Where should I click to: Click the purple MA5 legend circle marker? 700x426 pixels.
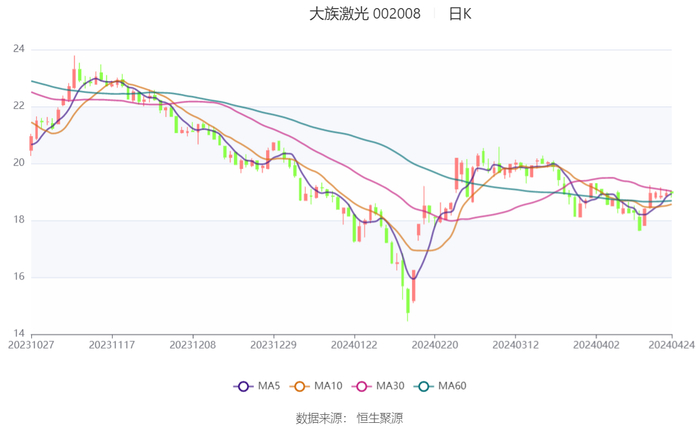tap(242, 386)
